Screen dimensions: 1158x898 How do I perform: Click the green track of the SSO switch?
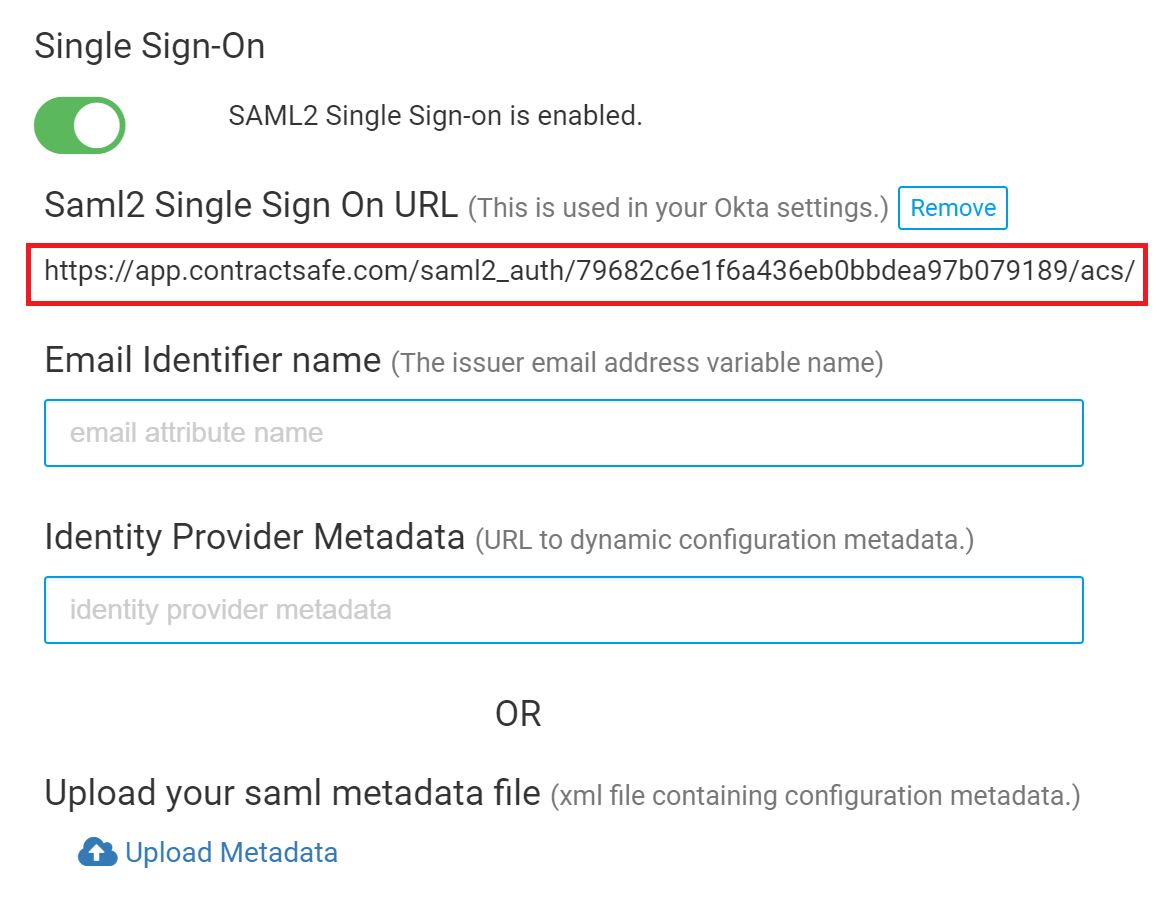(x=53, y=126)
